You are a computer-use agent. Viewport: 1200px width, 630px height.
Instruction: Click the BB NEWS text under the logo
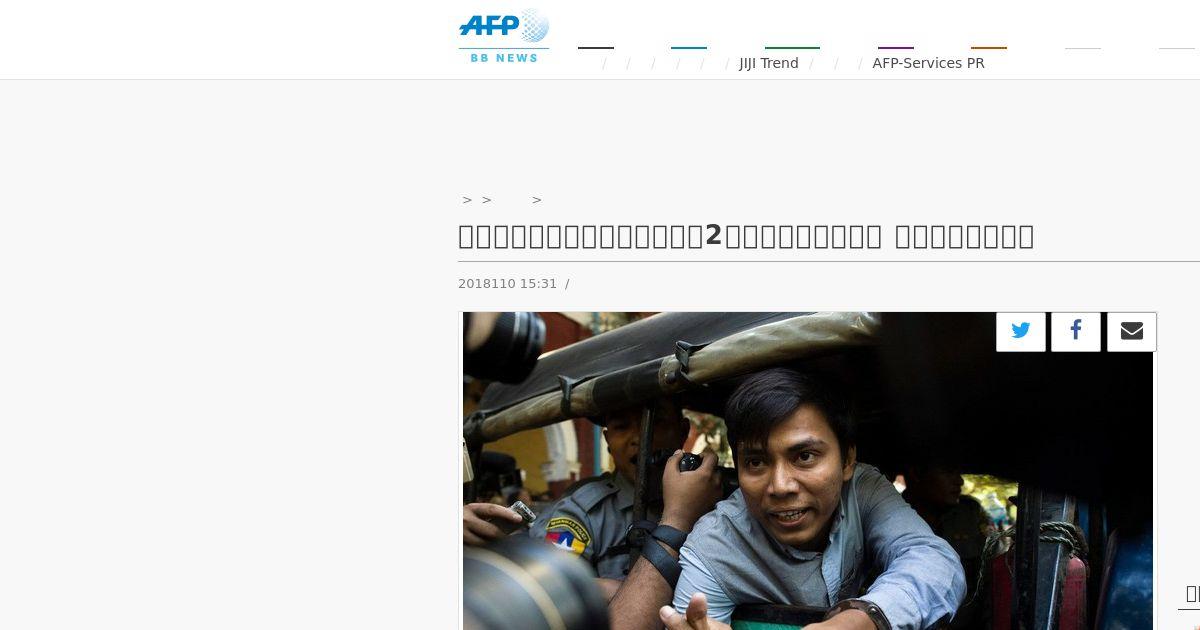pyautogui.click(x=504, y=58)
